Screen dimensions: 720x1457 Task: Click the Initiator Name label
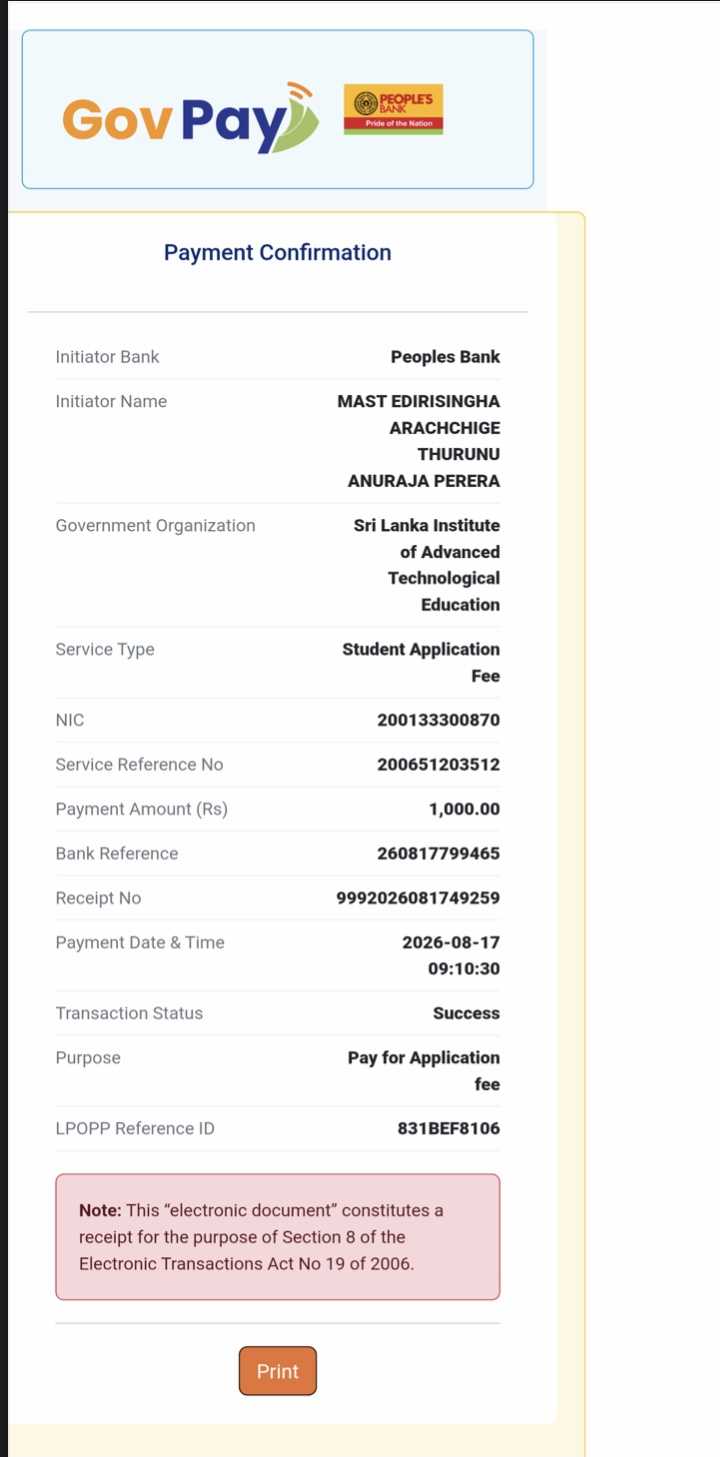pyautogui.click(x=111, y=402)
